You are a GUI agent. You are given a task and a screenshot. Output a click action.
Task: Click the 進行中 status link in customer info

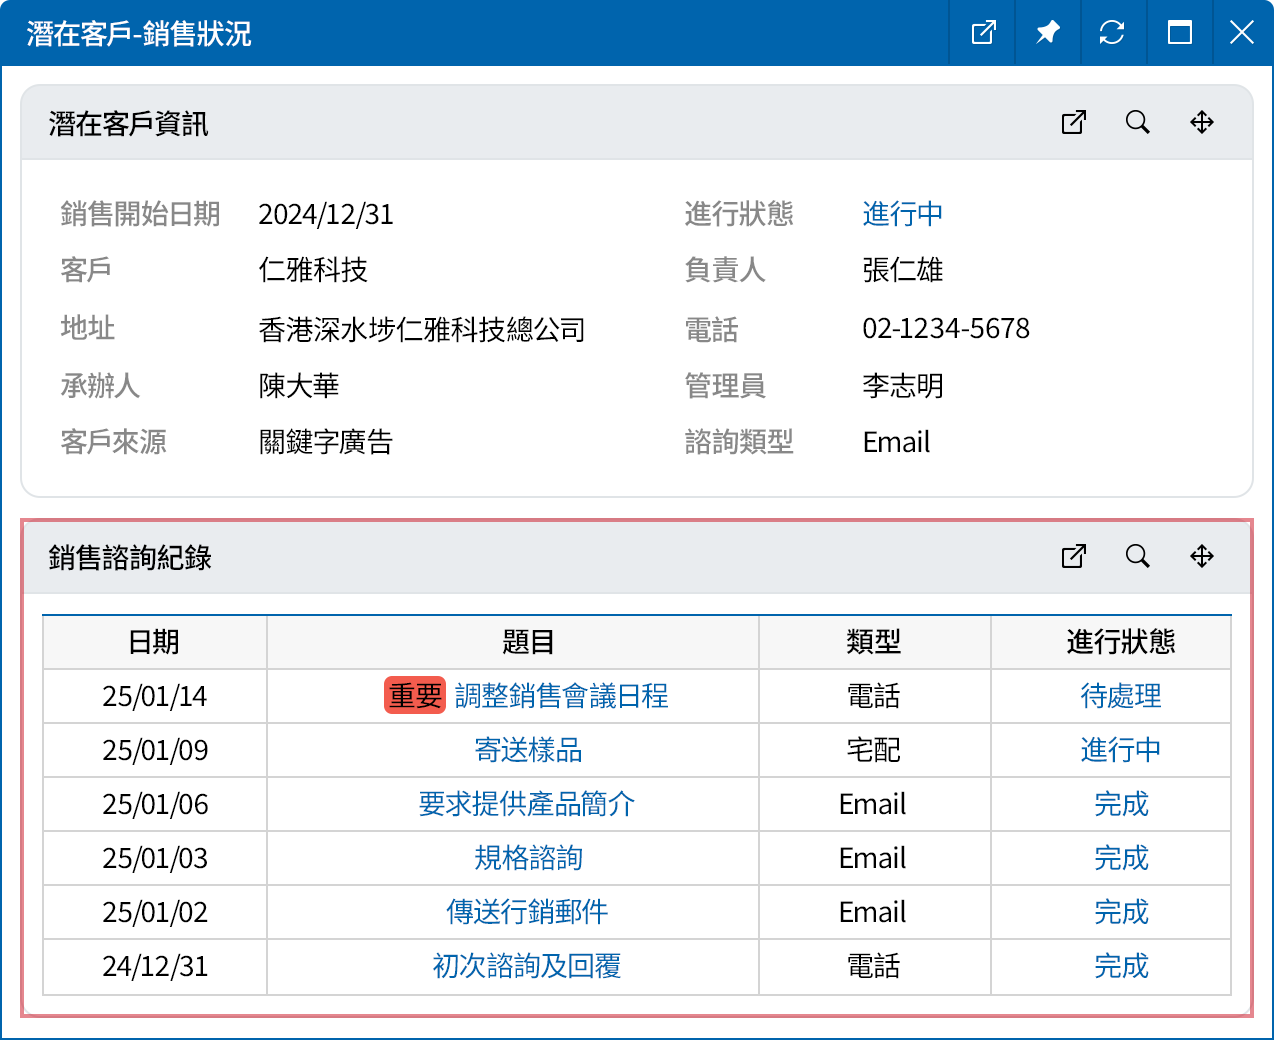(x=902, y=214)
